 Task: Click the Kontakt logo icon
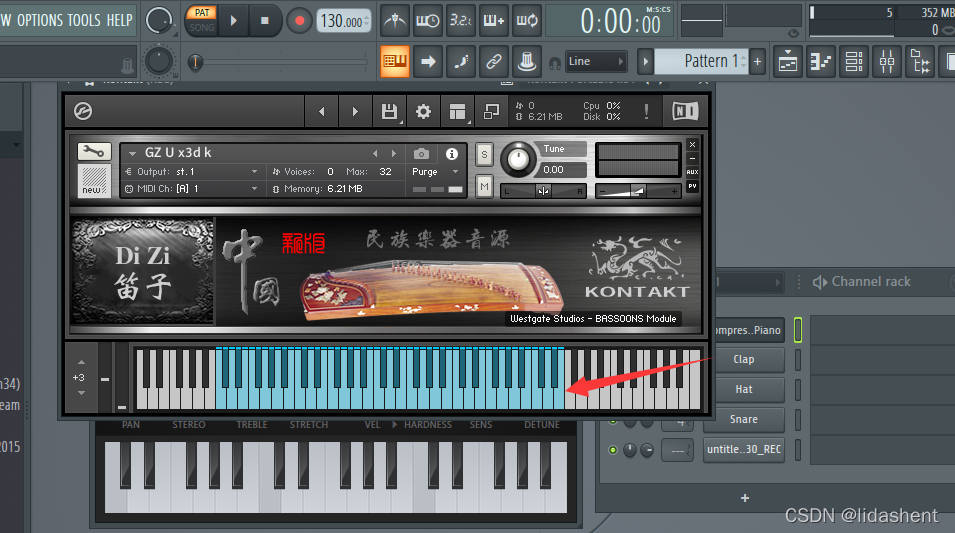click(x=83, y=111)
